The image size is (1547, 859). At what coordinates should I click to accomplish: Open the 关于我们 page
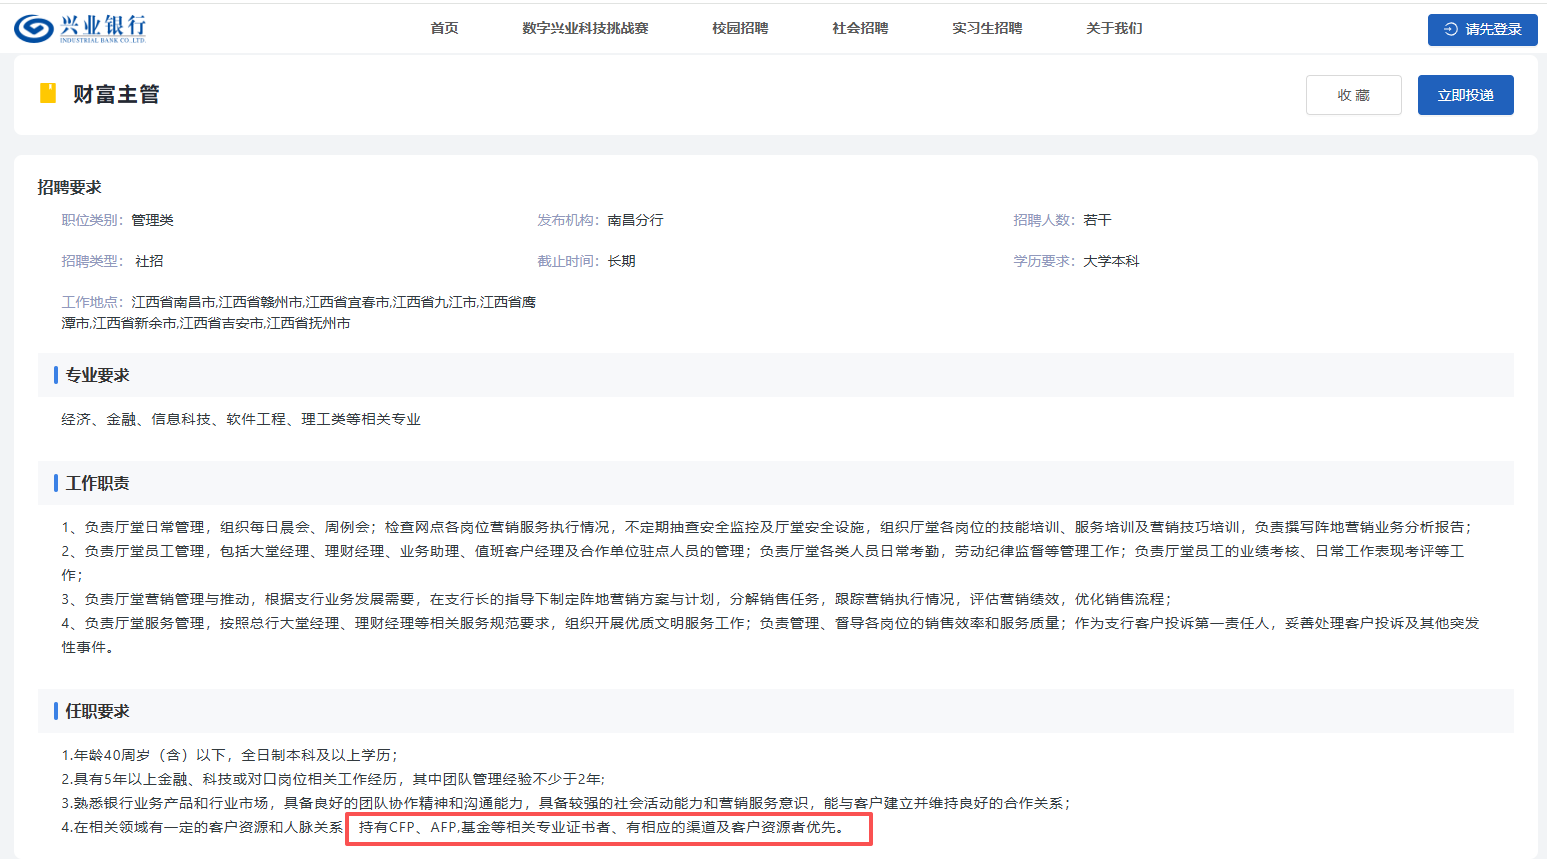pos(1114,28)
